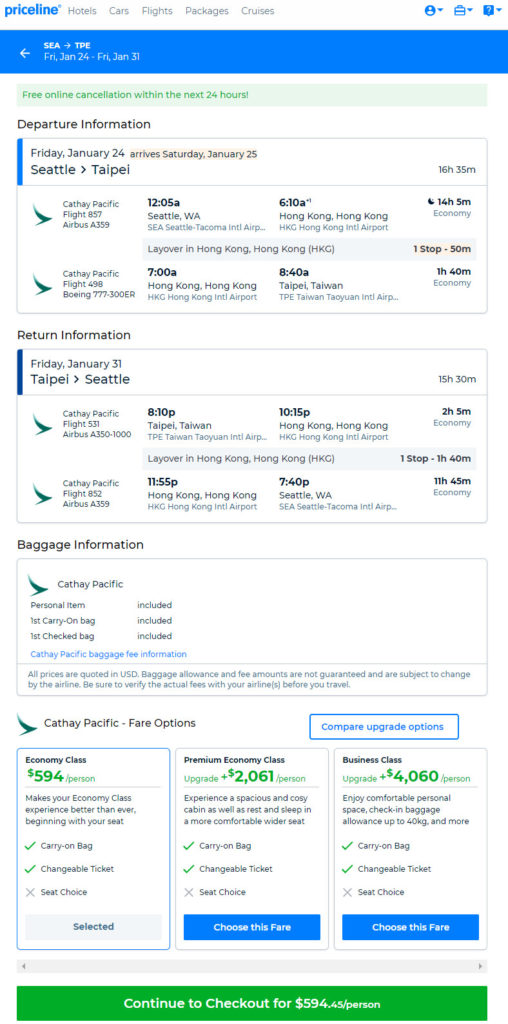Click Cathay Pacific logo for Flight 531
This screenshot has height=1024, width=508.
coord(42,424)
